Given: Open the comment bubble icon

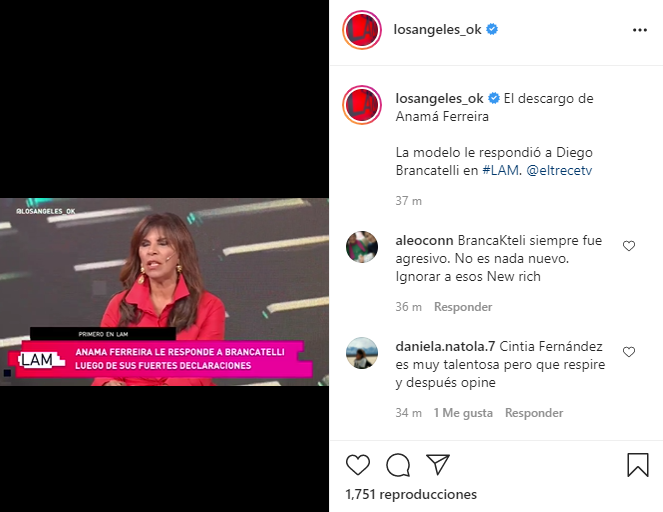Looking at the screenshot, I should [398, 465].
